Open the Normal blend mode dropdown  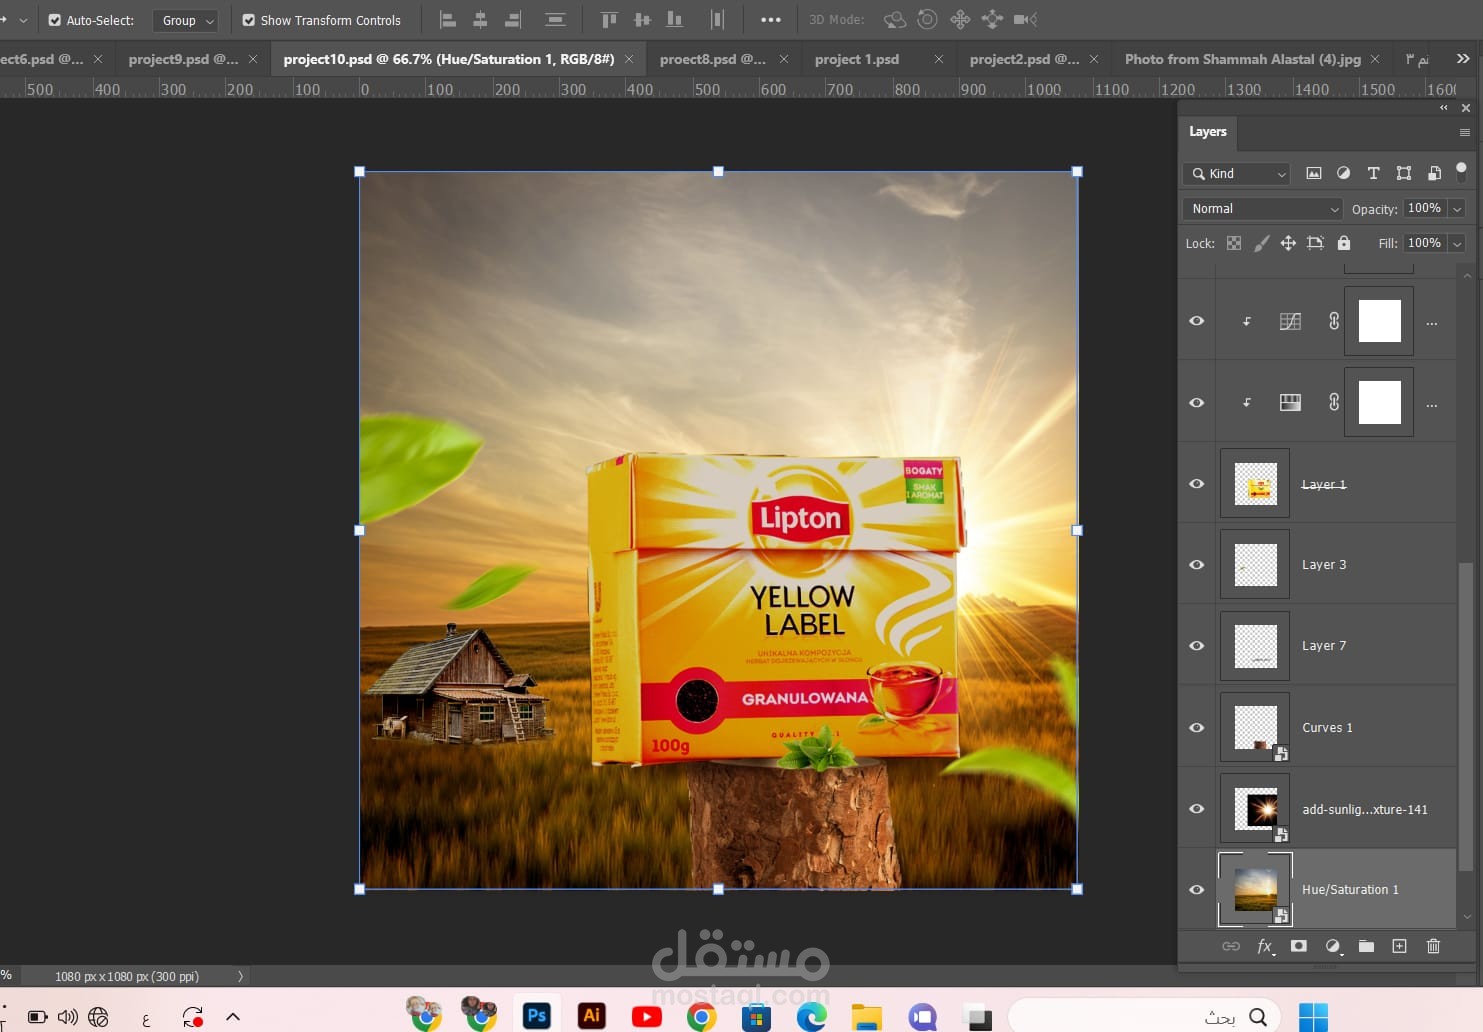[1263, 208]
